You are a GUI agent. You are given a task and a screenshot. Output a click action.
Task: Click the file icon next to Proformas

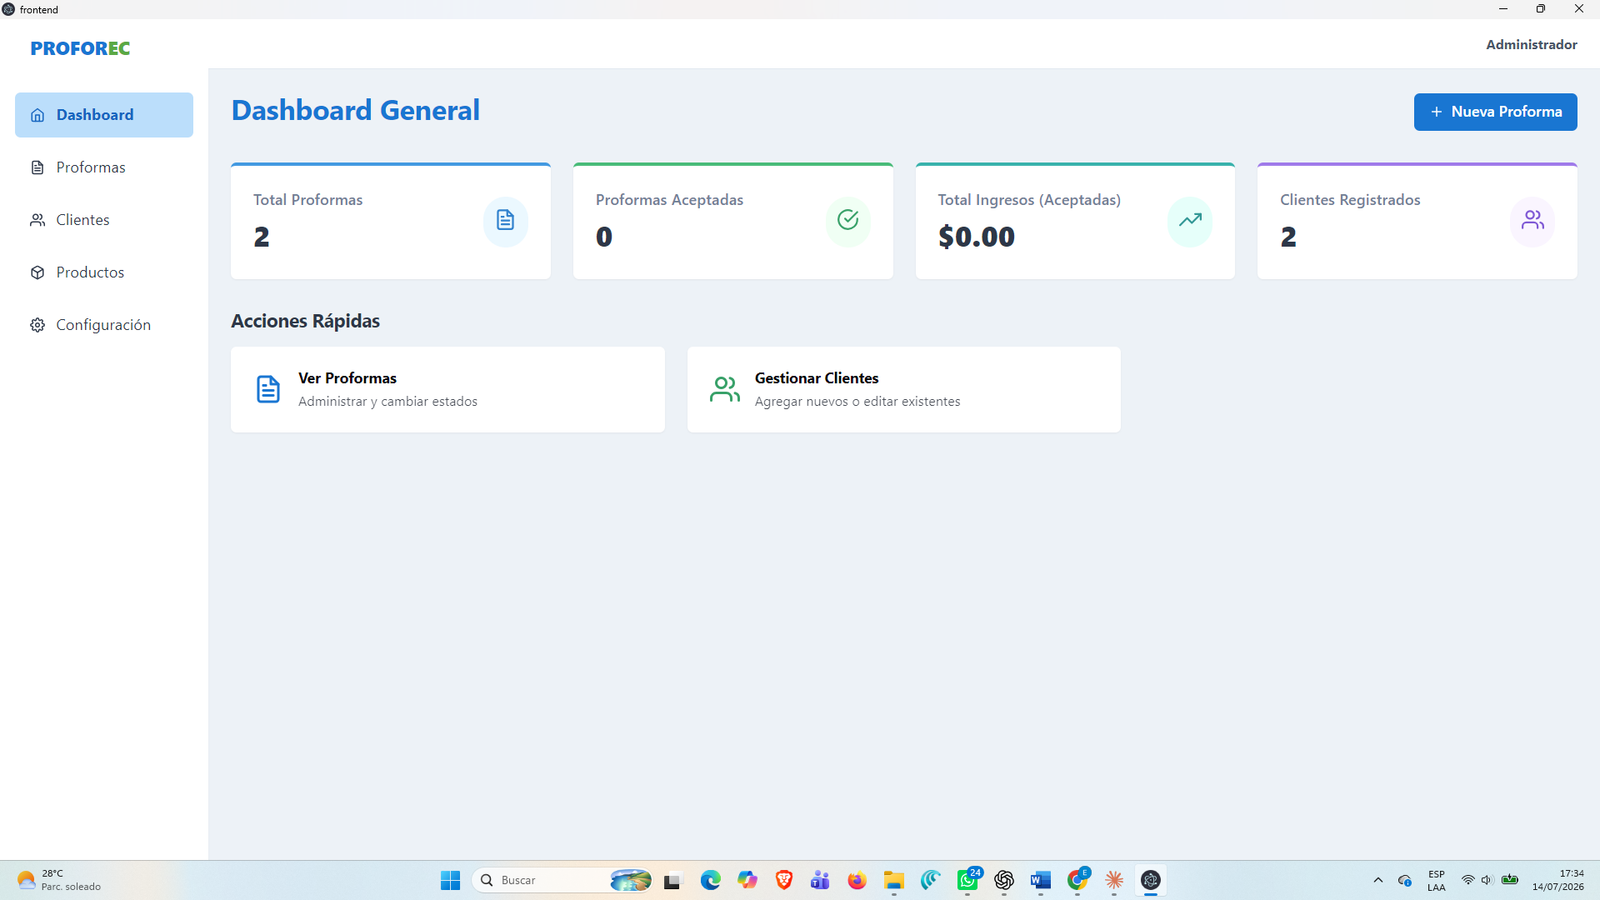38,167
